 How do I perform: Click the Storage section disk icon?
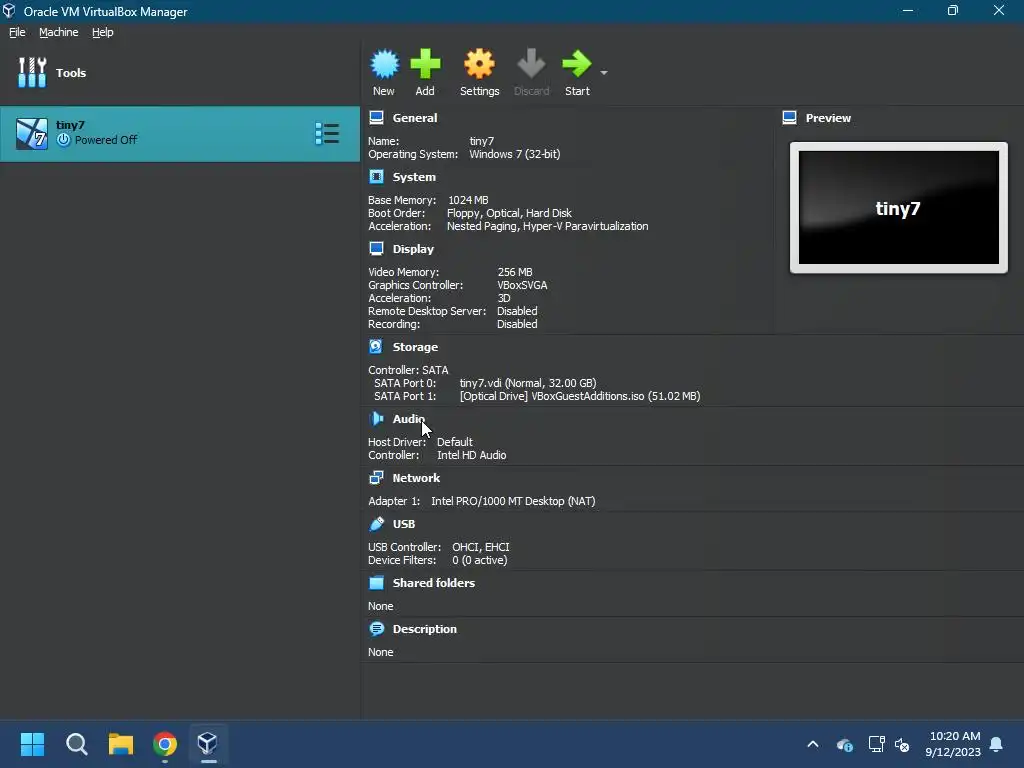pos(376,347)
